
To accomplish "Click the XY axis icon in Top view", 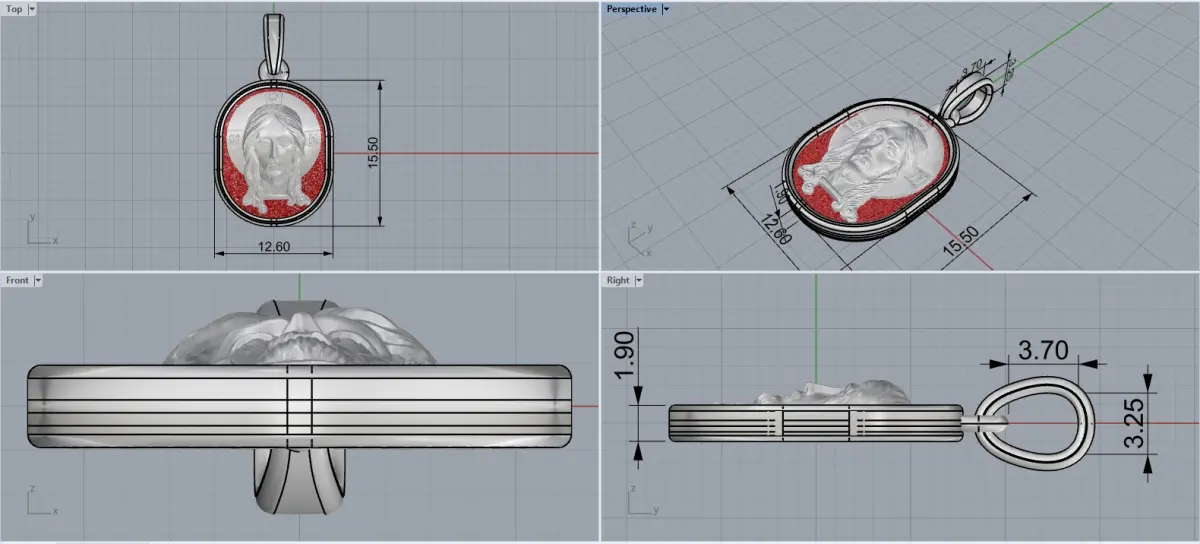I will pyautogui.click(x=42, y=230).
